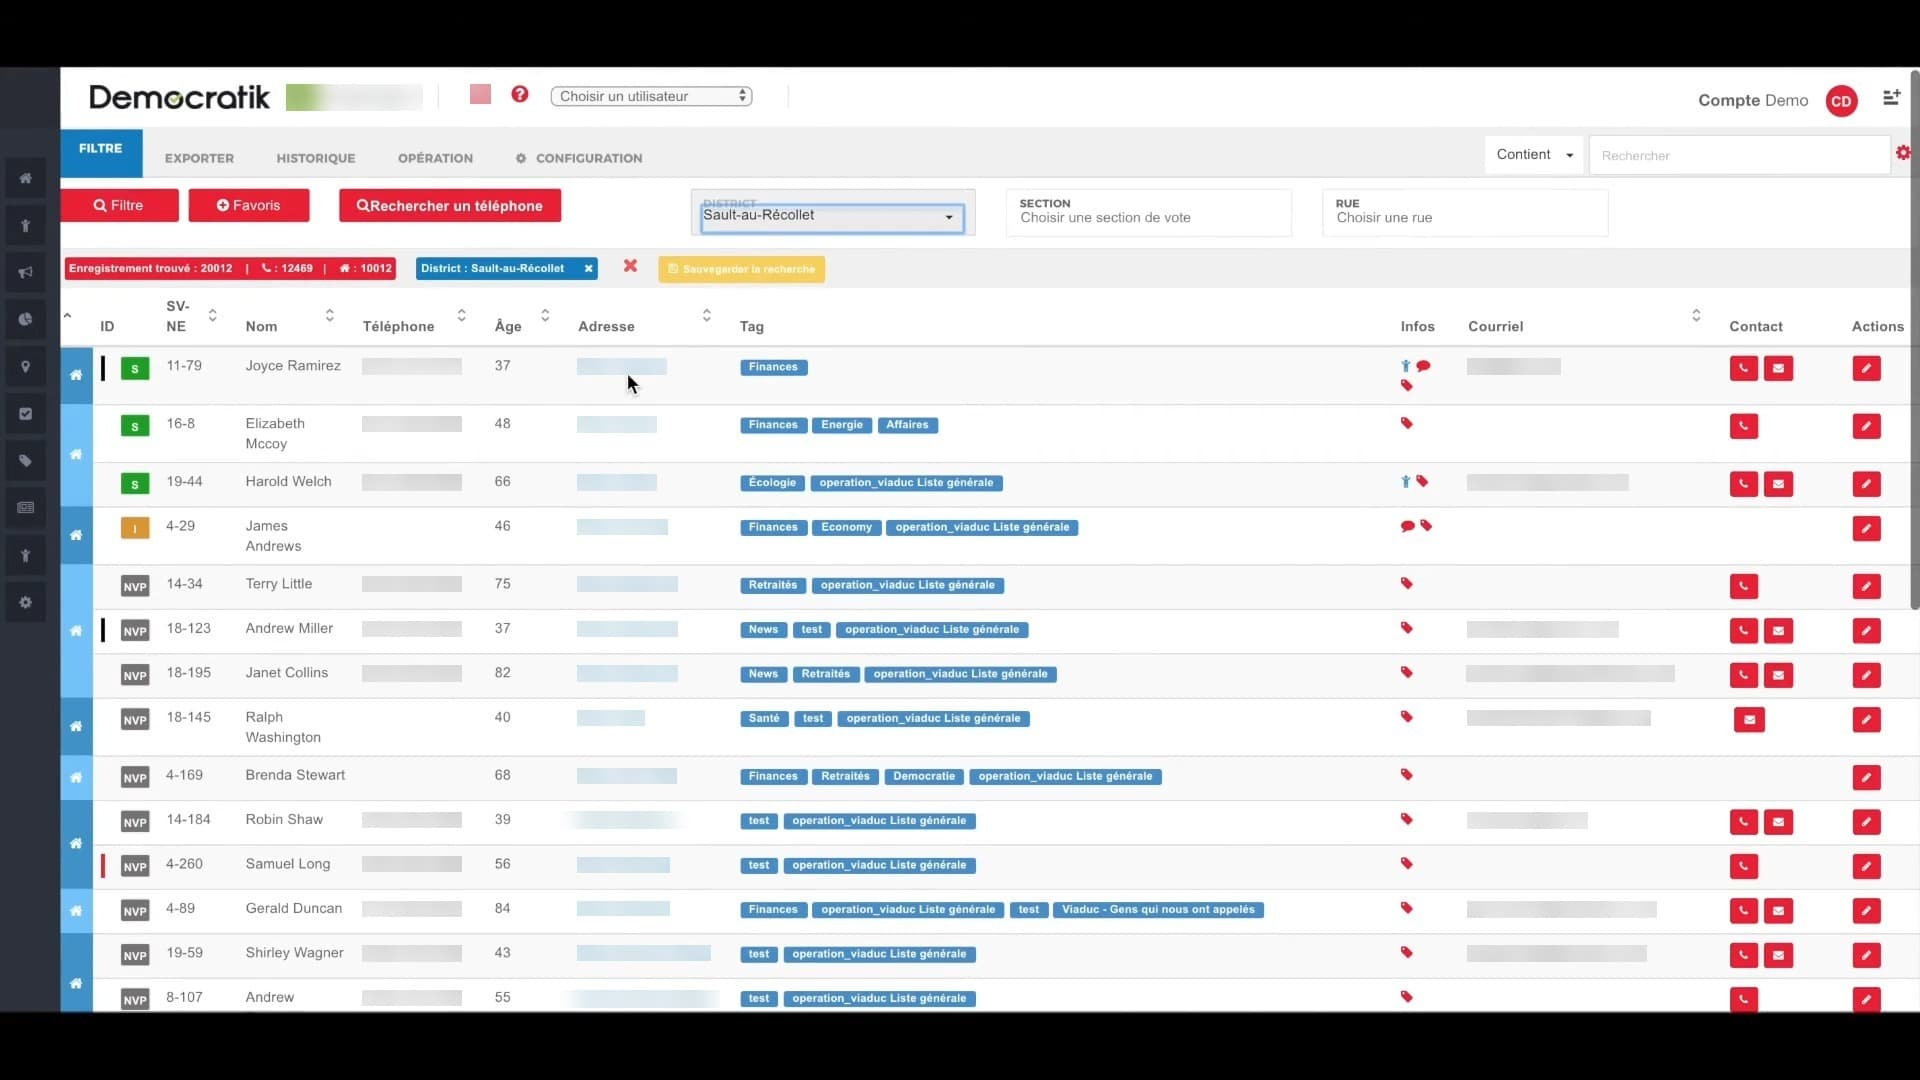Click the name Shirley Wagner
This screenshot has height=1080, width=1920.
pos(294,952)
